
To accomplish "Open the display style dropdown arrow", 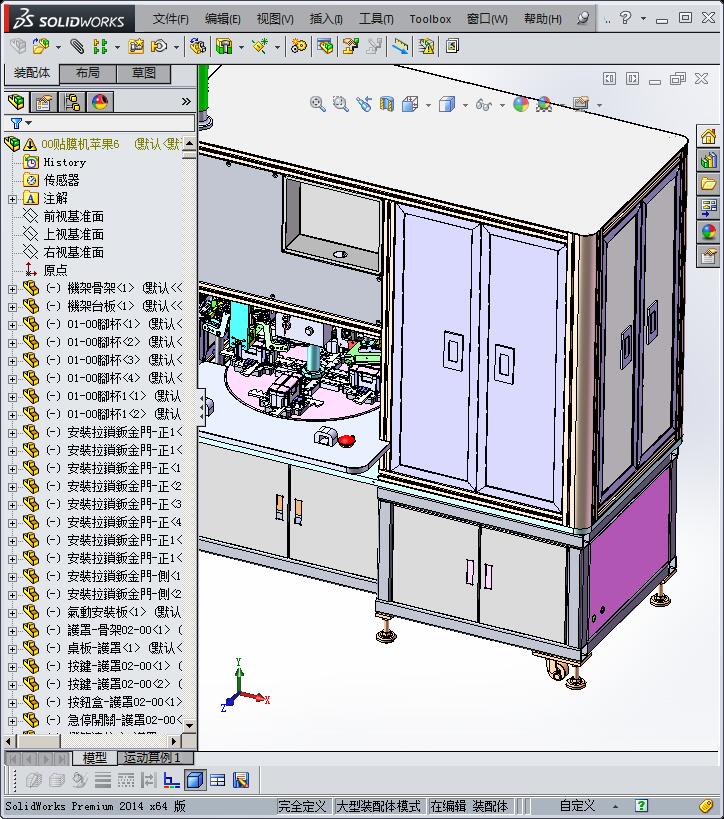I will pos(465,105).
